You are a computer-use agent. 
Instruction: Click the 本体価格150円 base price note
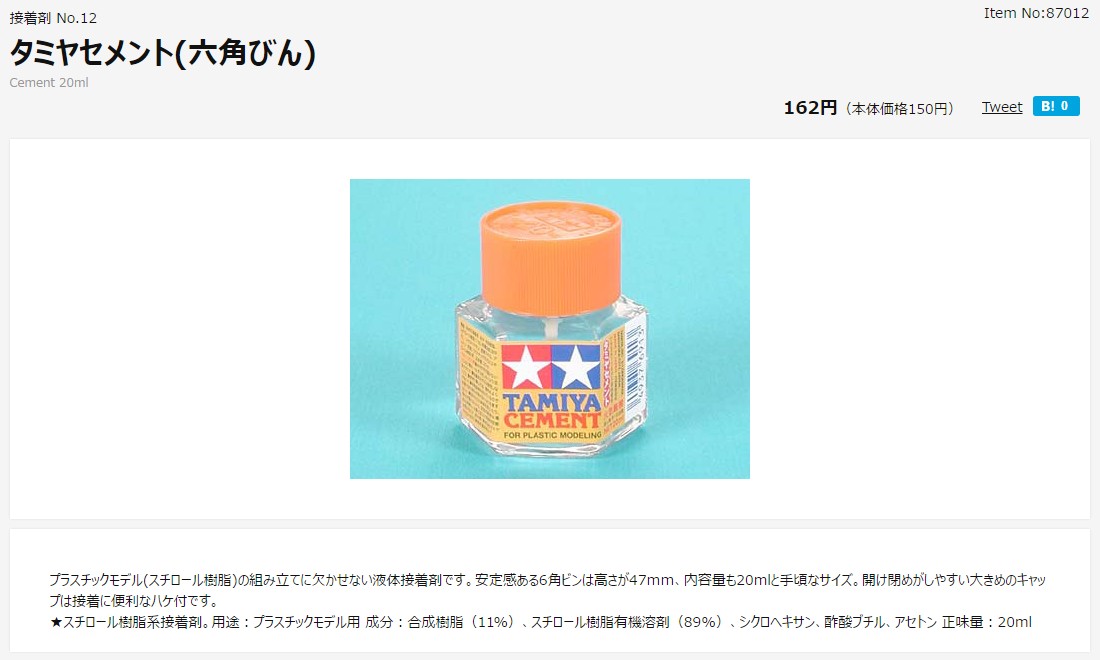899,109
